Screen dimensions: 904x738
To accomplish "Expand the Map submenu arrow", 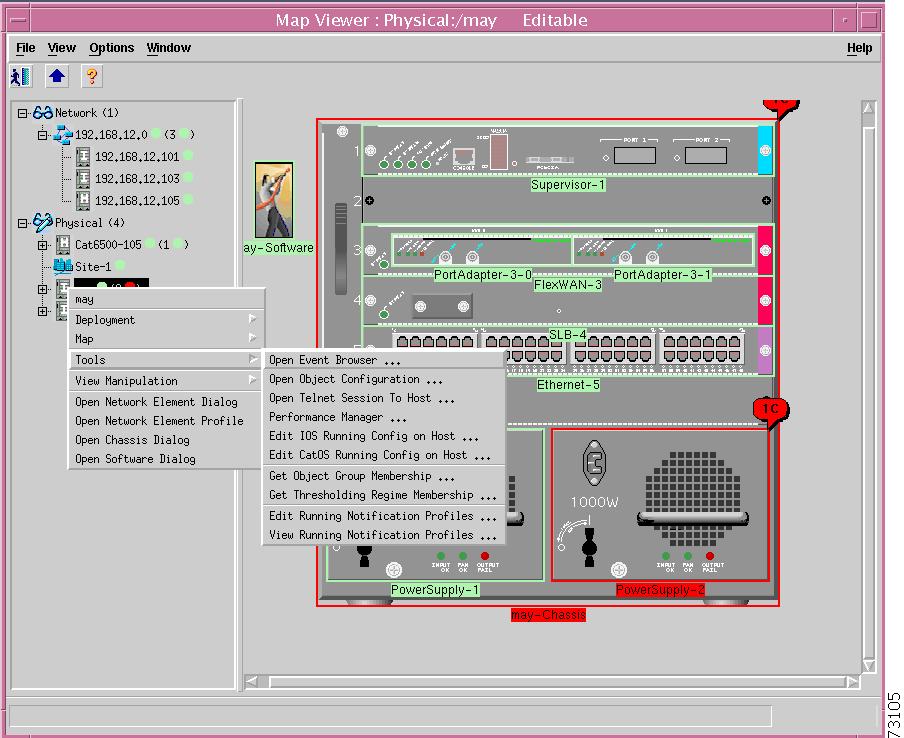I will pos(253,337).
